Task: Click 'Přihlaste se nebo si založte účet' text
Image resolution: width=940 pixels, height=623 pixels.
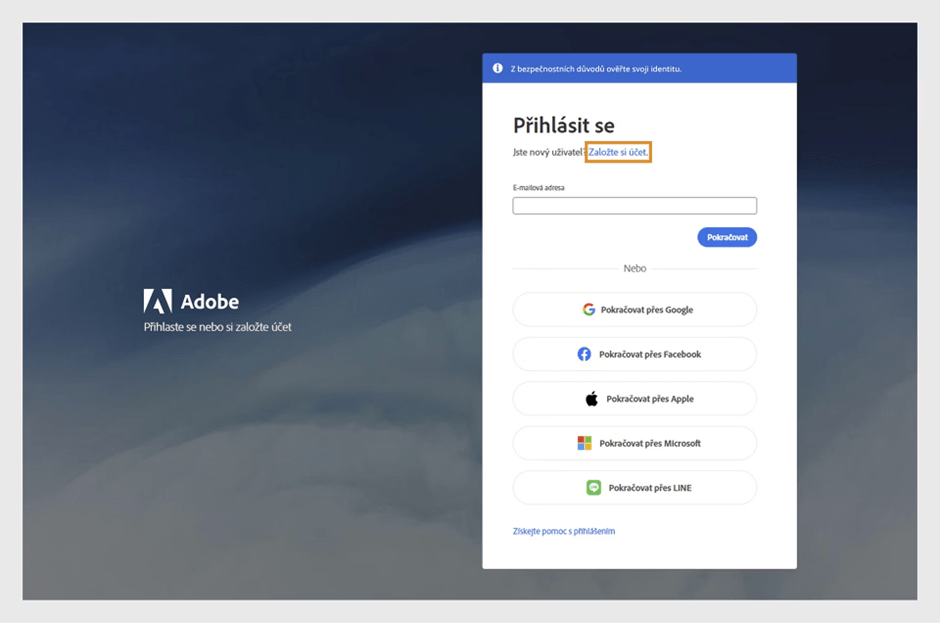Action: (217, 327)
